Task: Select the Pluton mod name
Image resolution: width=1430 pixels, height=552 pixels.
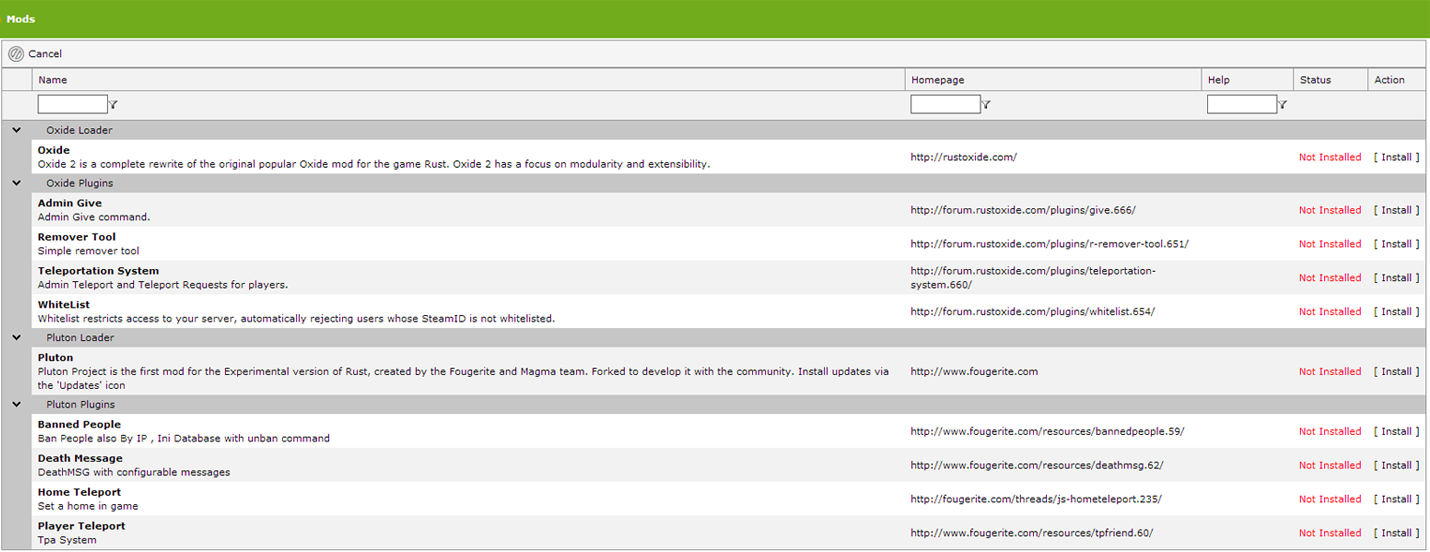Action: [x=55, y=357]
